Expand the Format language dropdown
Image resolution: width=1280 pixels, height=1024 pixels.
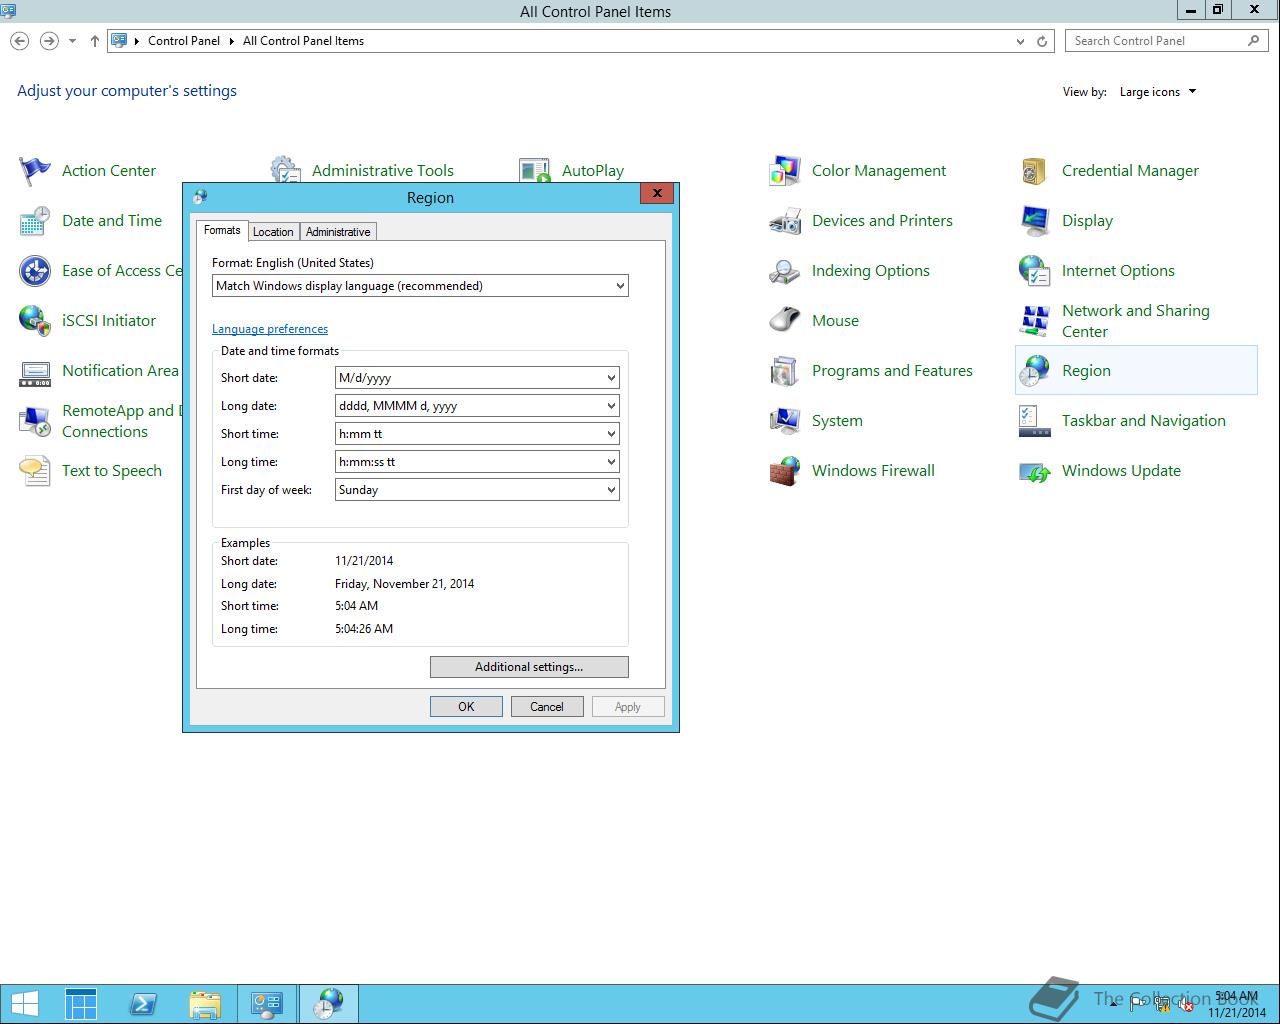point(420,286)
